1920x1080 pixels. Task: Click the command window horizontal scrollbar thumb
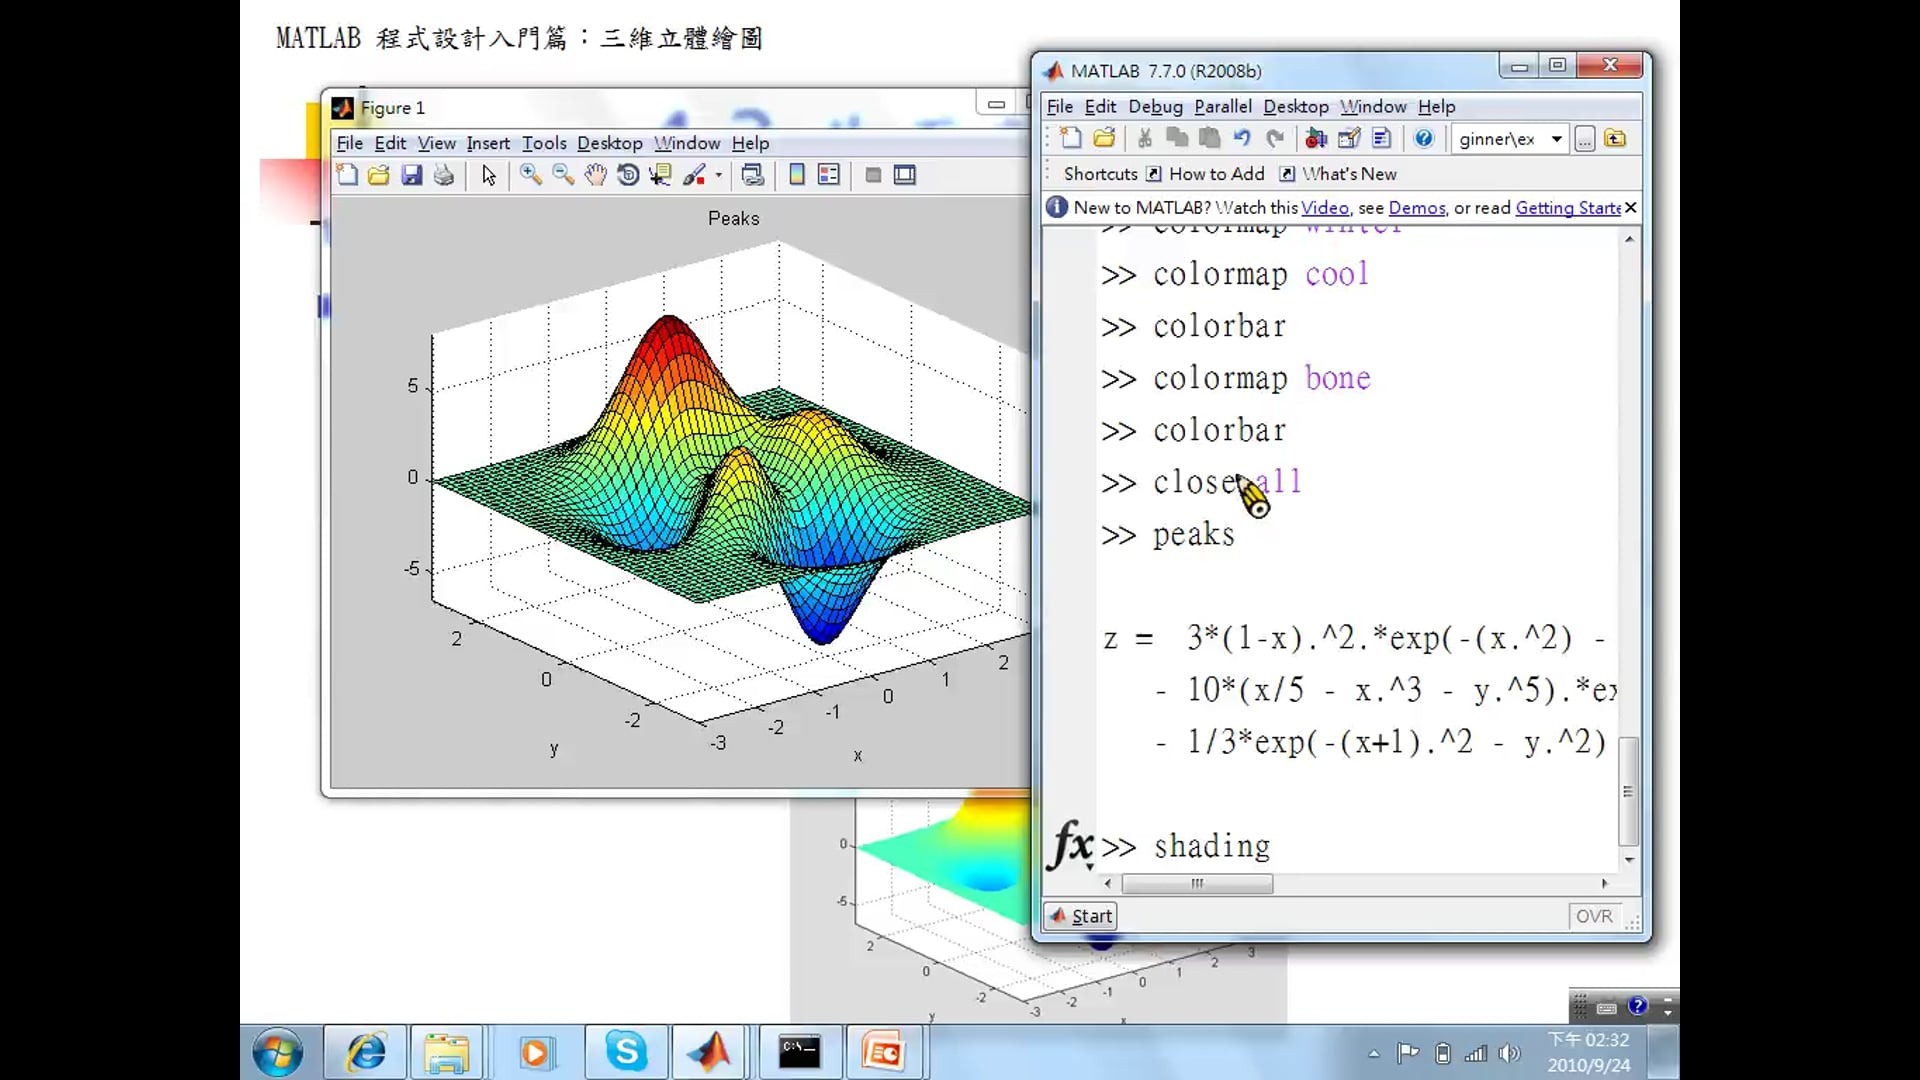1197,884
